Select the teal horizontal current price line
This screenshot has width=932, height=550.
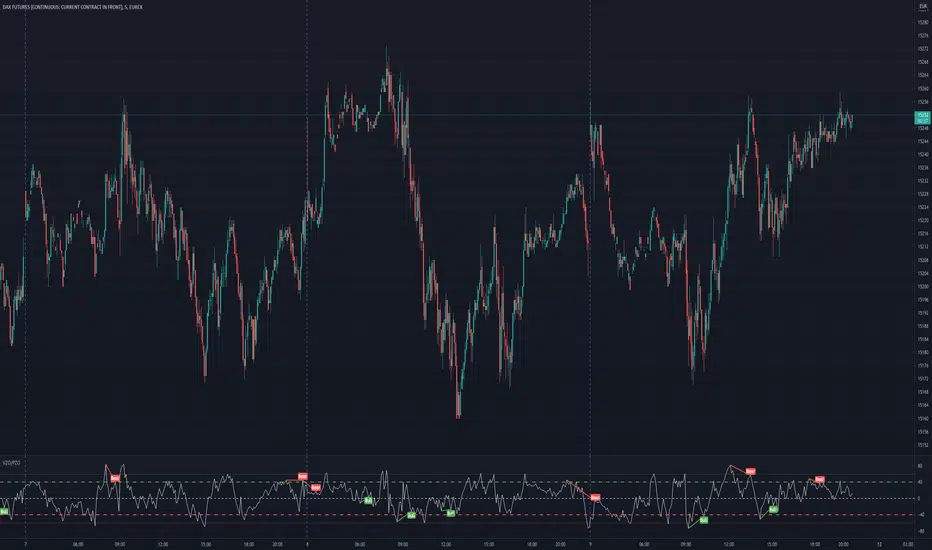pos(456,115)
